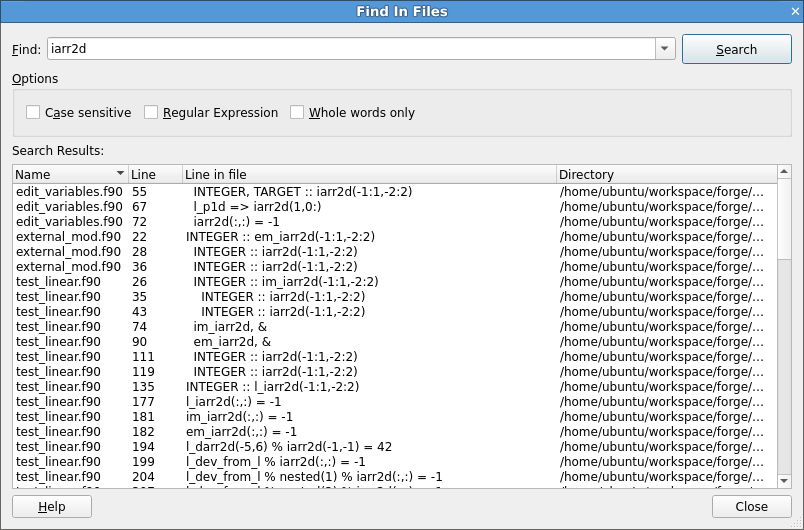Viewport: 804px width, 530px height.
Task: Enable the Case sensitive checkbox
Action: 34,113
